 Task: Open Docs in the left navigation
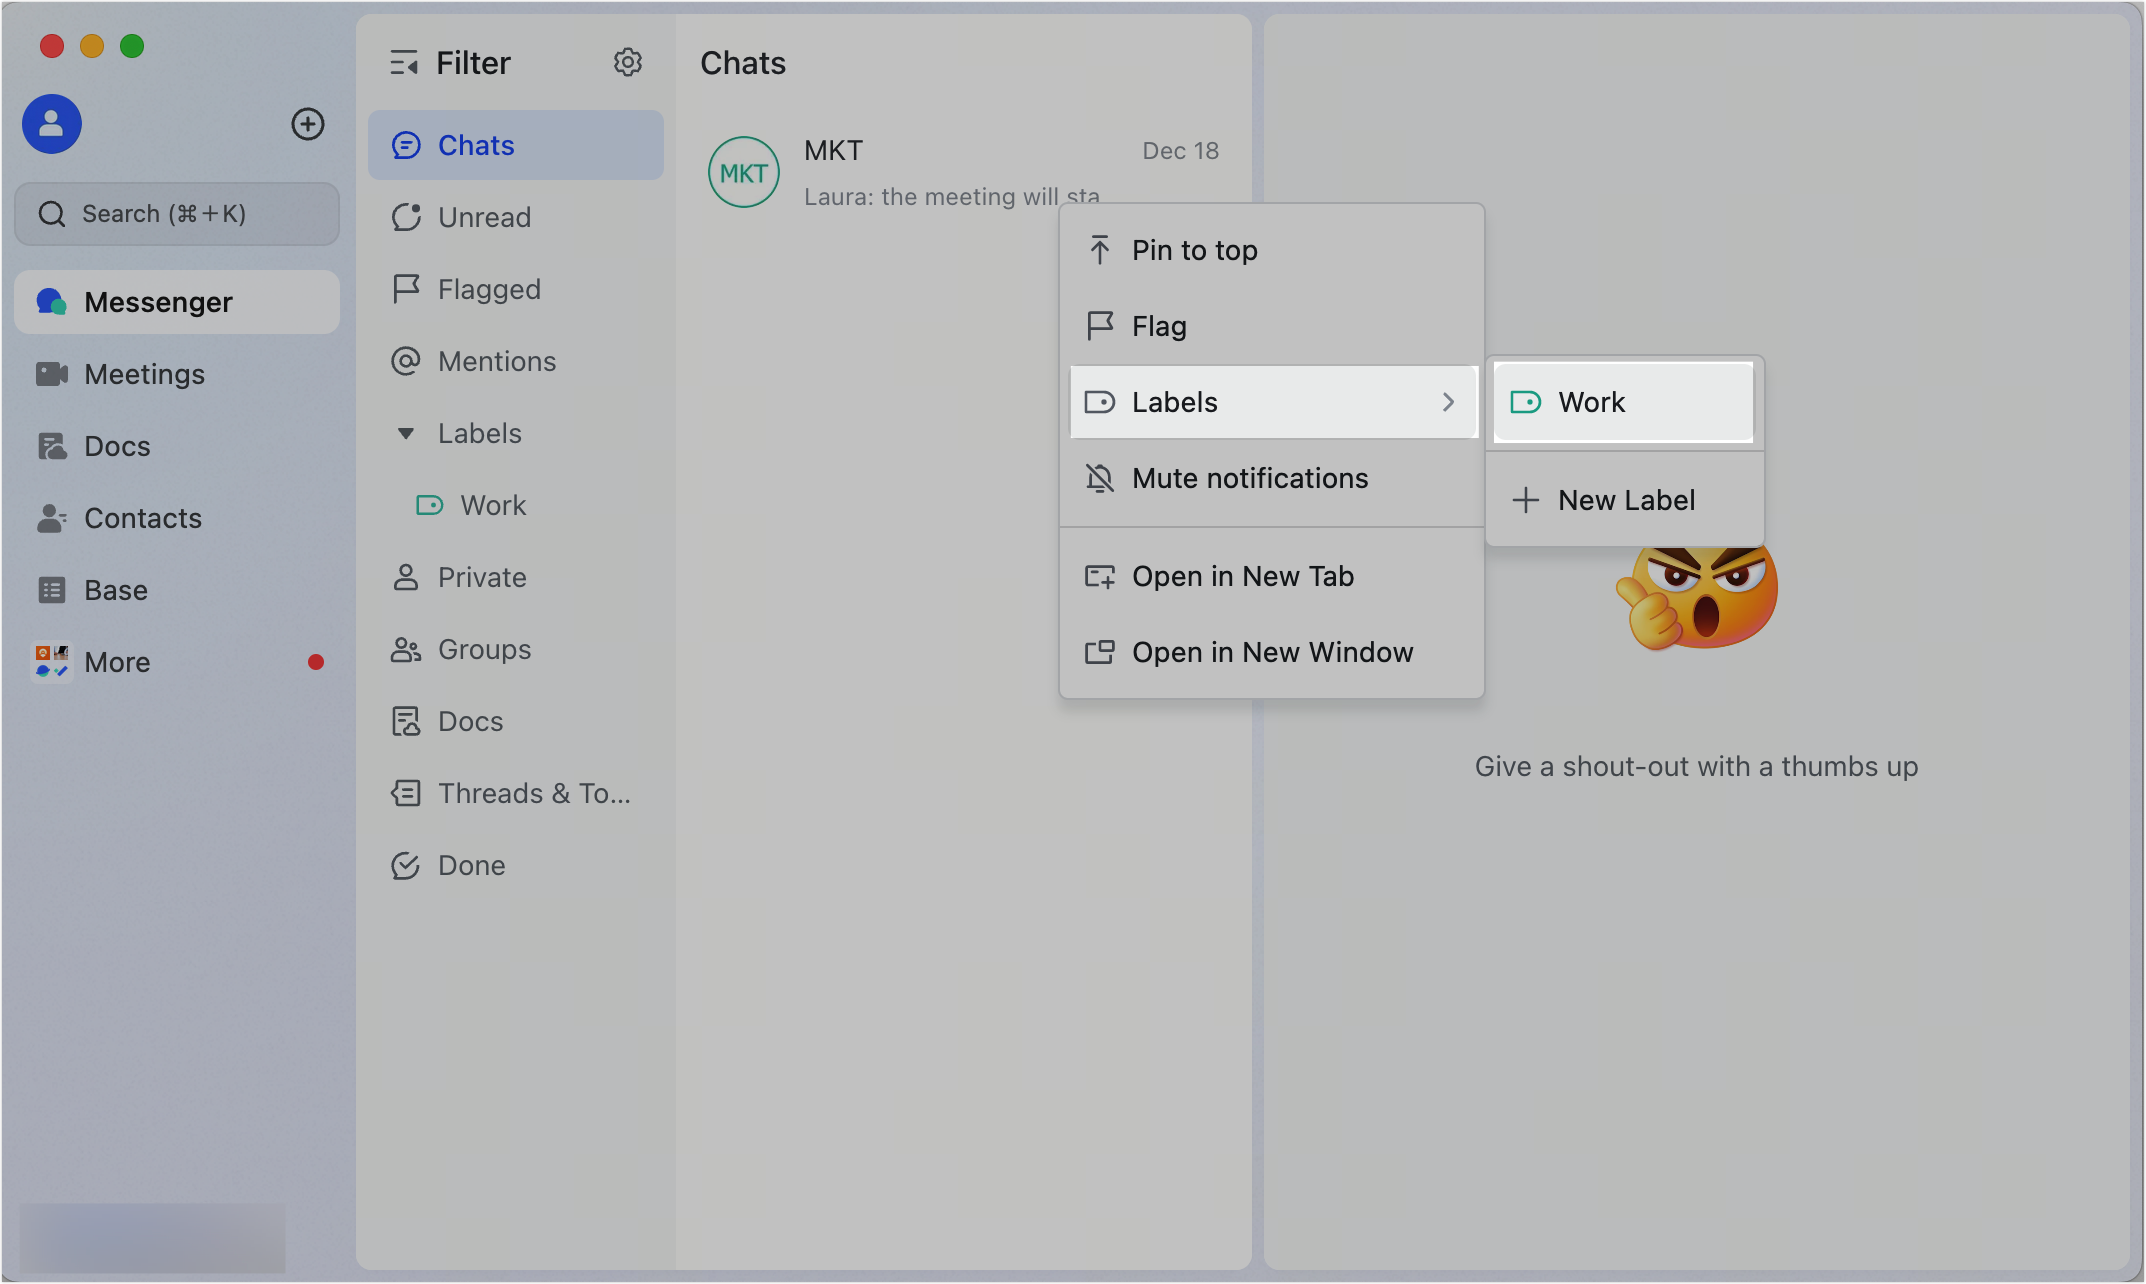116,446
